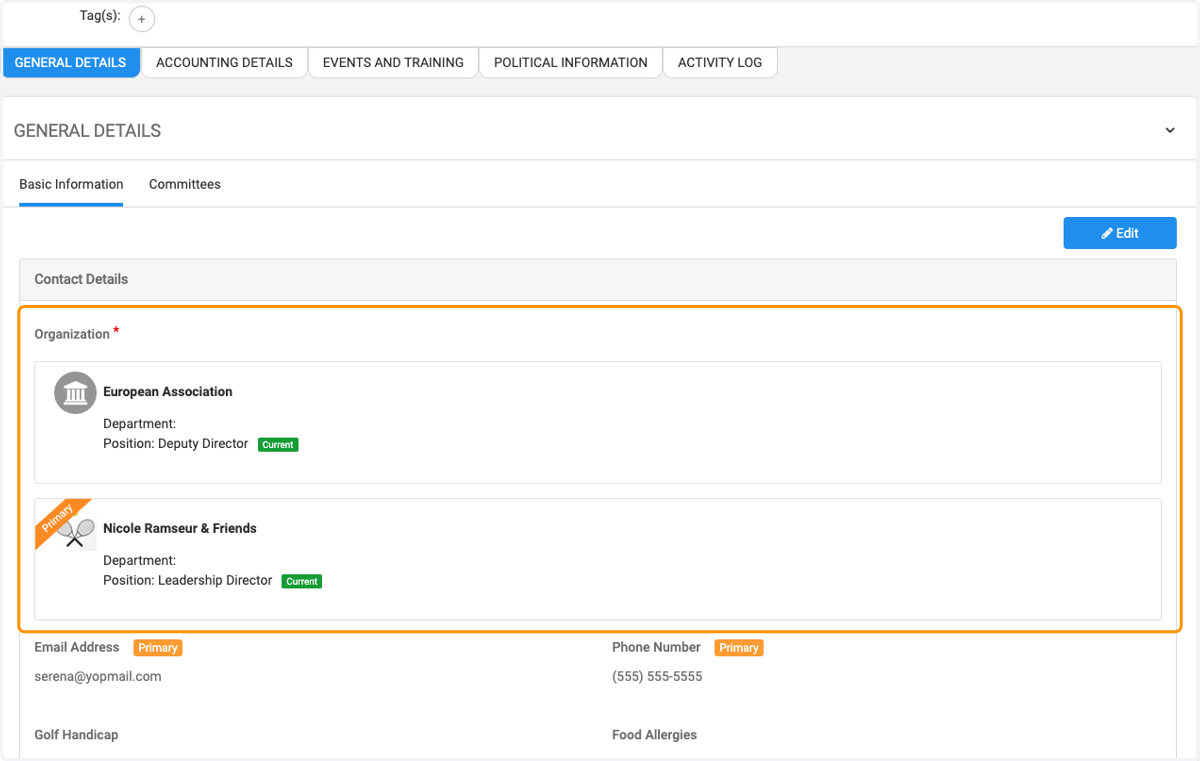This screenshot has height=761, width=1200.
Task: Go to the Political Information tab
Action: [571, 62]
